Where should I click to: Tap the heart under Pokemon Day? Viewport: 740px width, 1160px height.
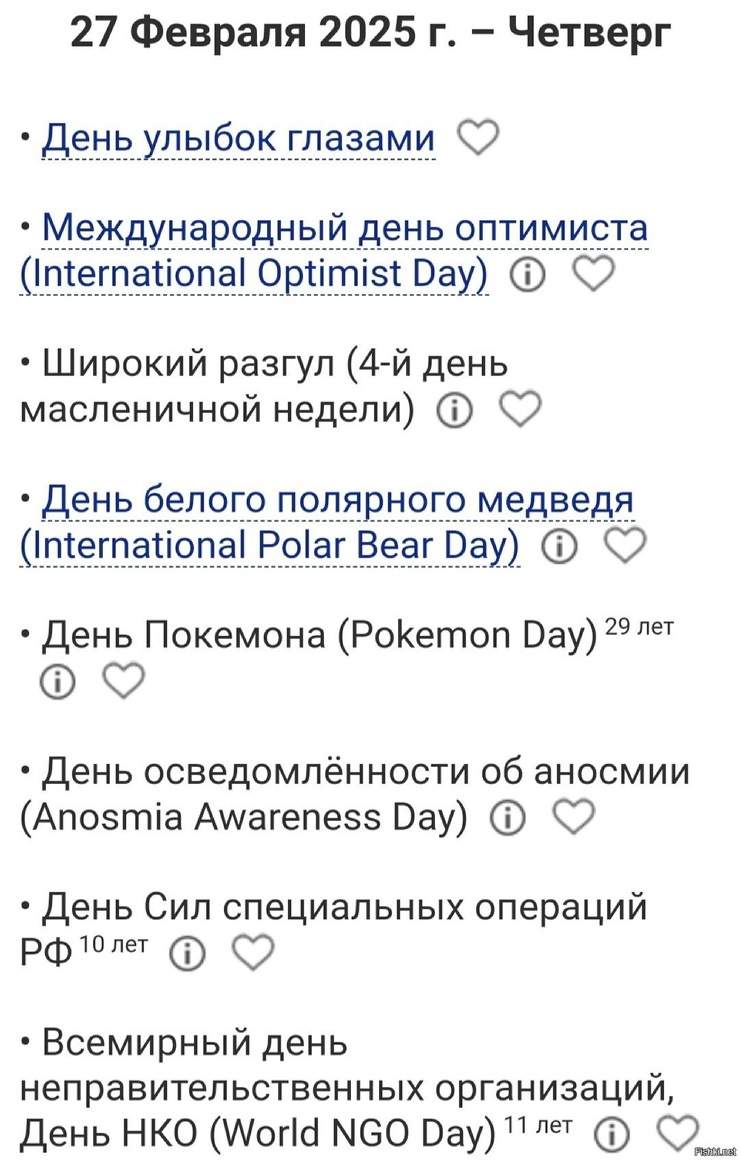[123, 680]
